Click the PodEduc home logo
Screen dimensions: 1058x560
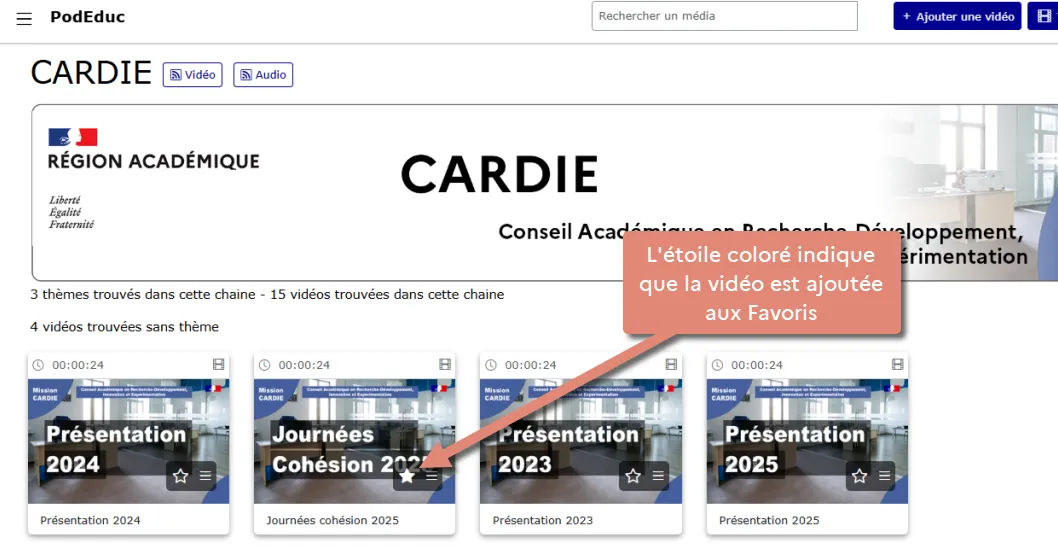click(88, 17)
